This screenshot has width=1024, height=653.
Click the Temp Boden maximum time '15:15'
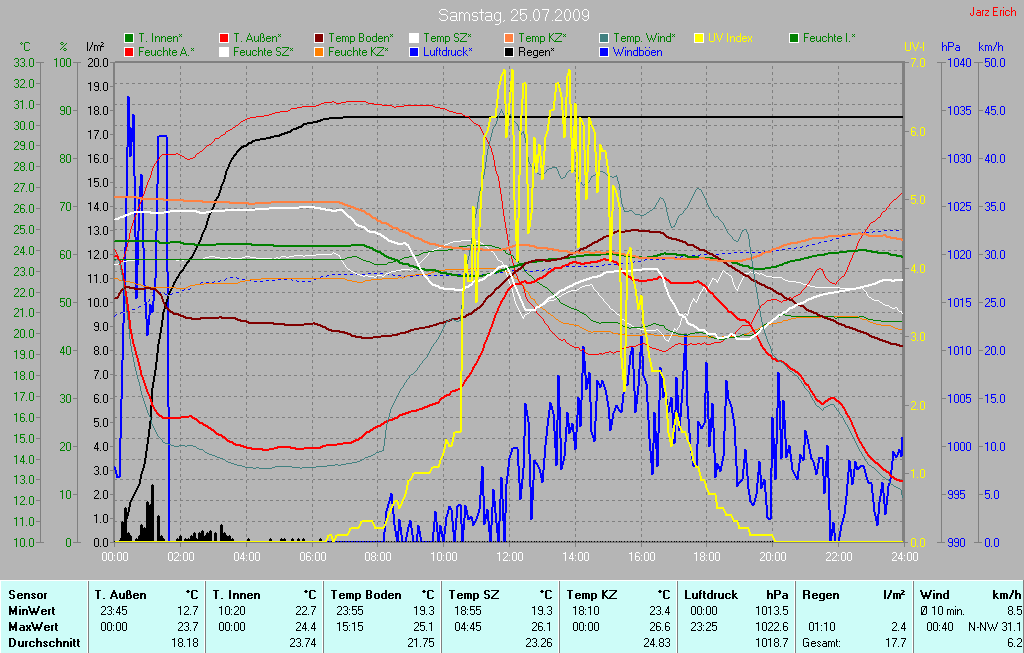pos(349,626)
